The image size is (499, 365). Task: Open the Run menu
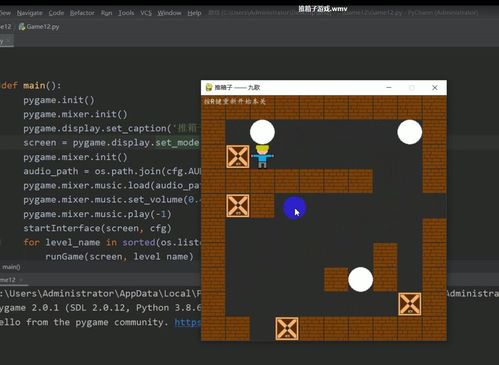[x=106, y=13]
